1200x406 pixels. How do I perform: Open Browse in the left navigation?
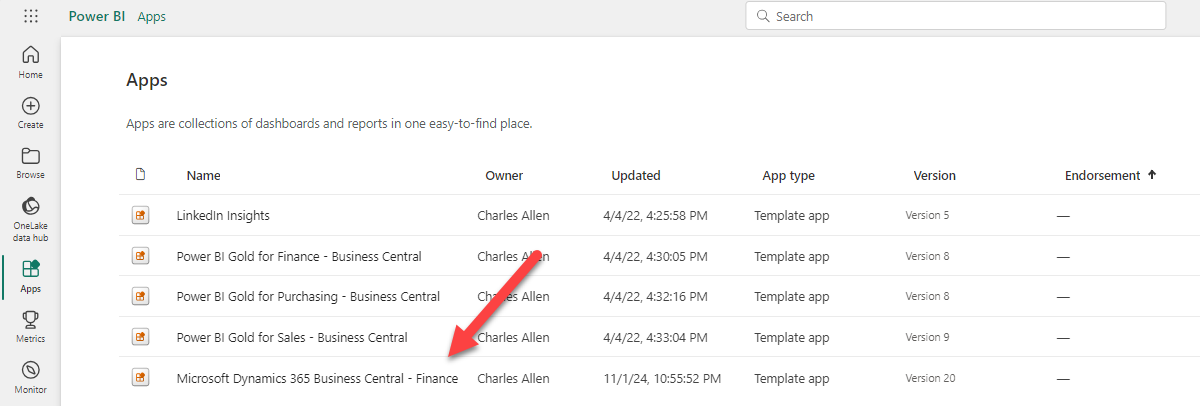[31, 162]
